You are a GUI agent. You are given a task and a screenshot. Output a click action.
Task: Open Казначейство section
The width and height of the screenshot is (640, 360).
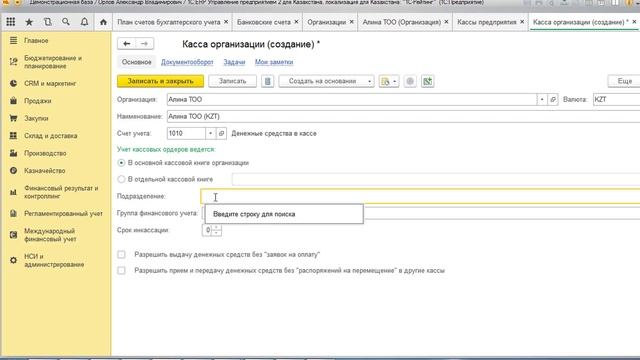(x=44, y=171)
